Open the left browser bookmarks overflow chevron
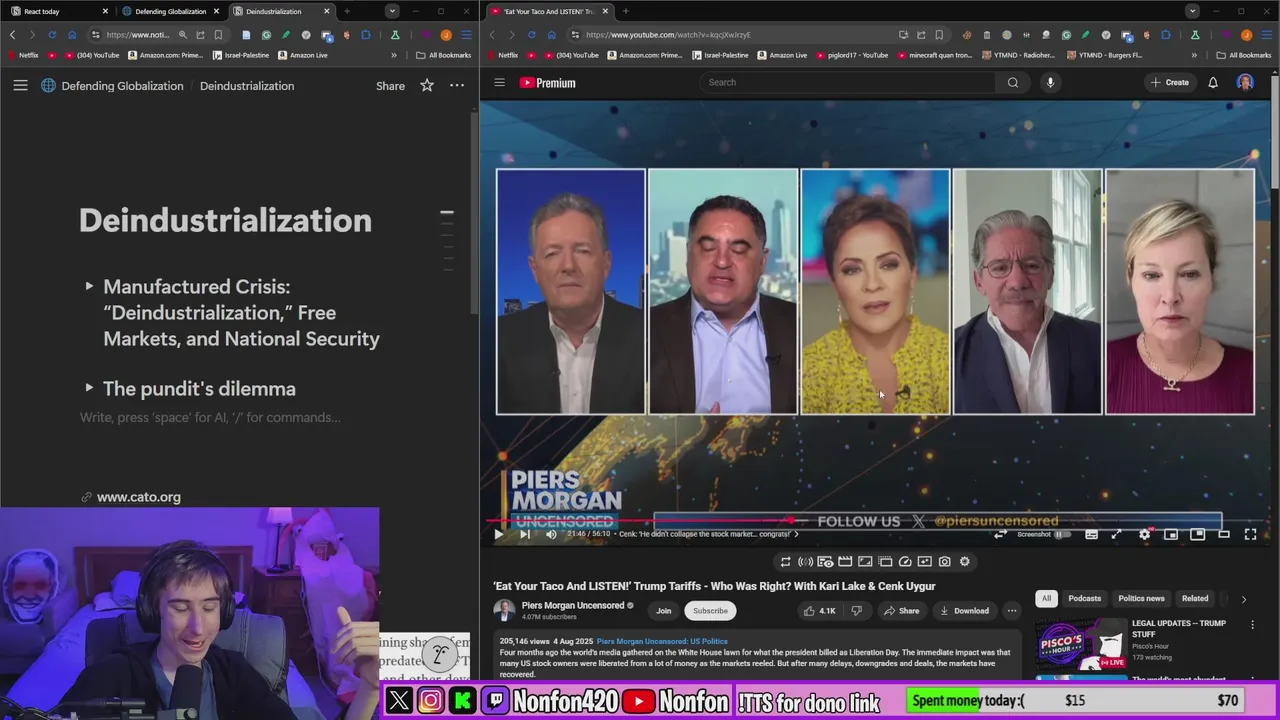Screen dimensions: 1280x720 coord(394,55)
